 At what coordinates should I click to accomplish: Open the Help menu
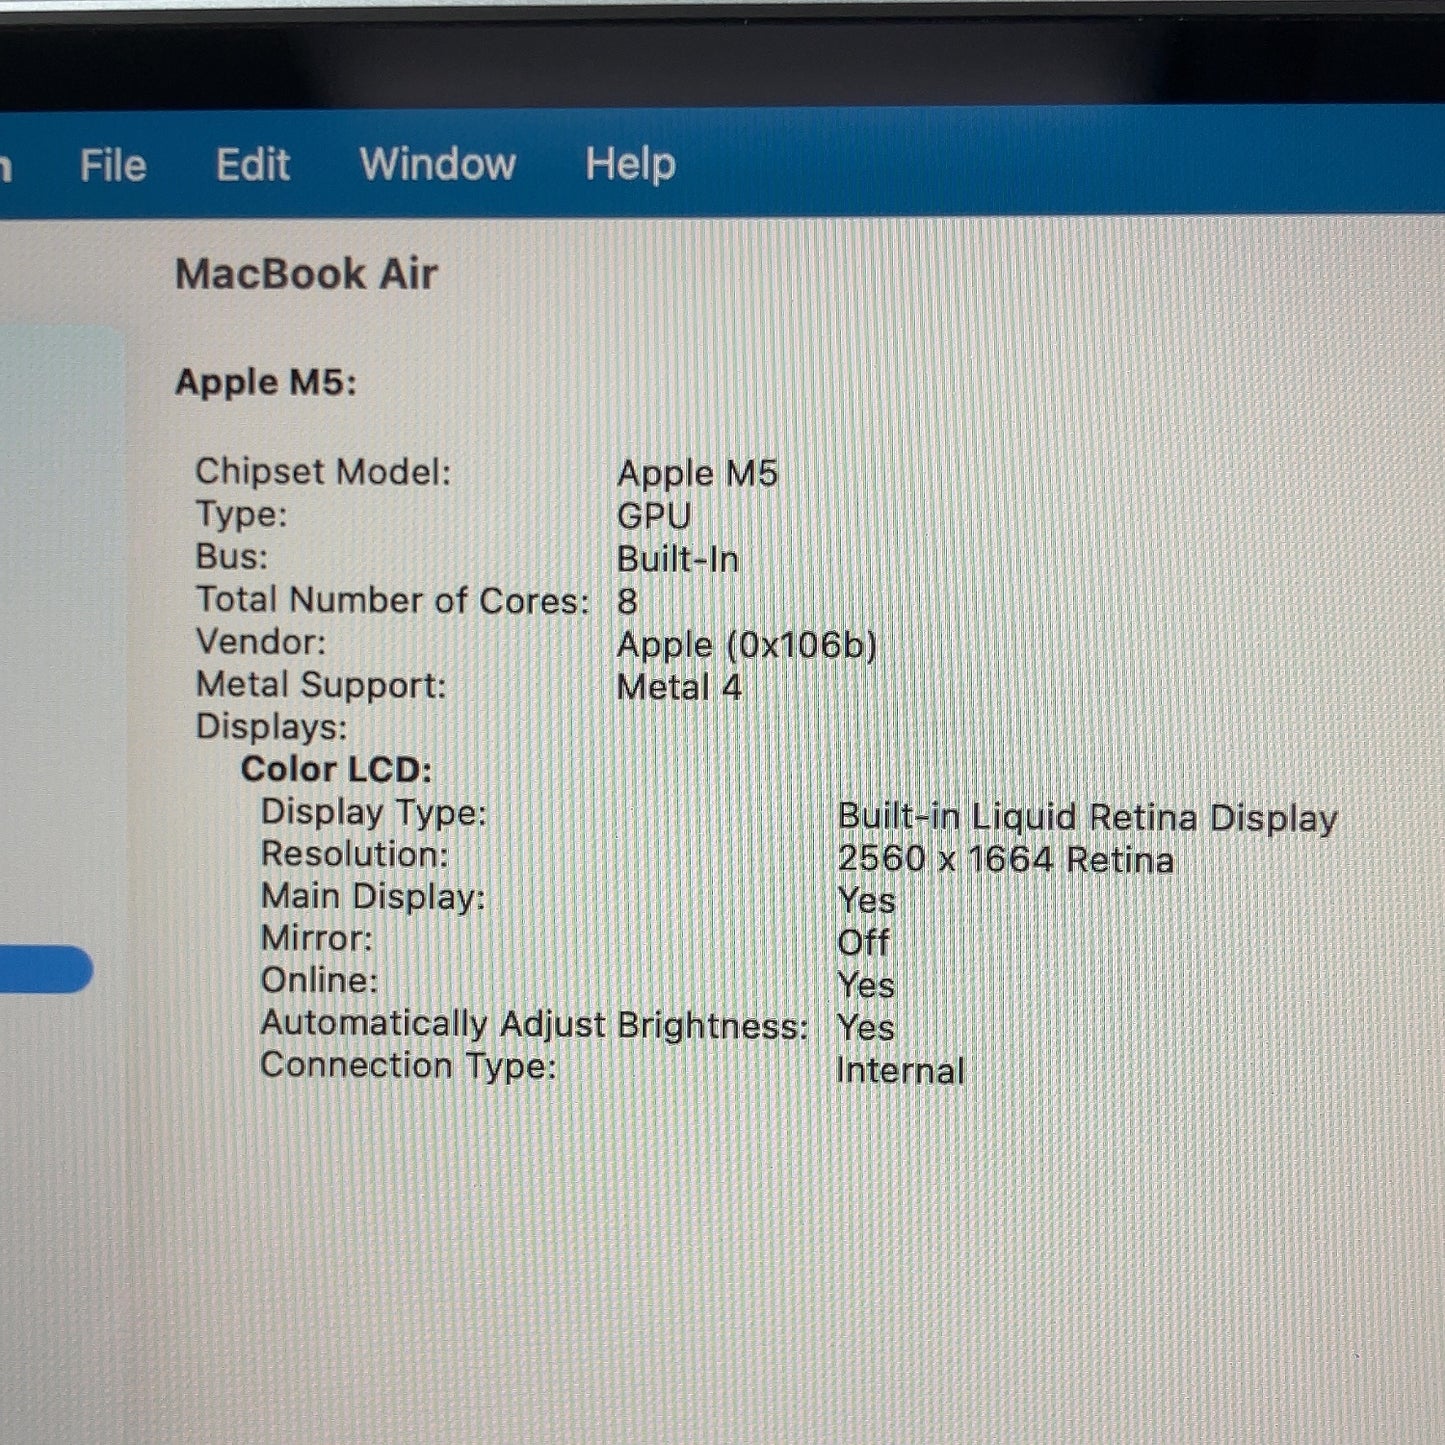coord(631,164)
